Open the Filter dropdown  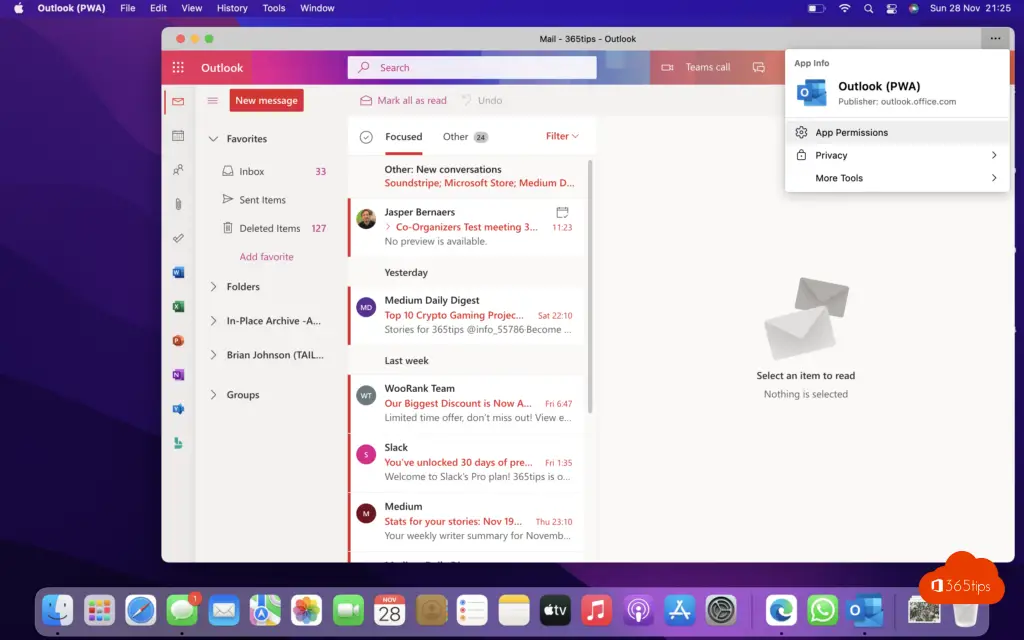coord(562,136)
